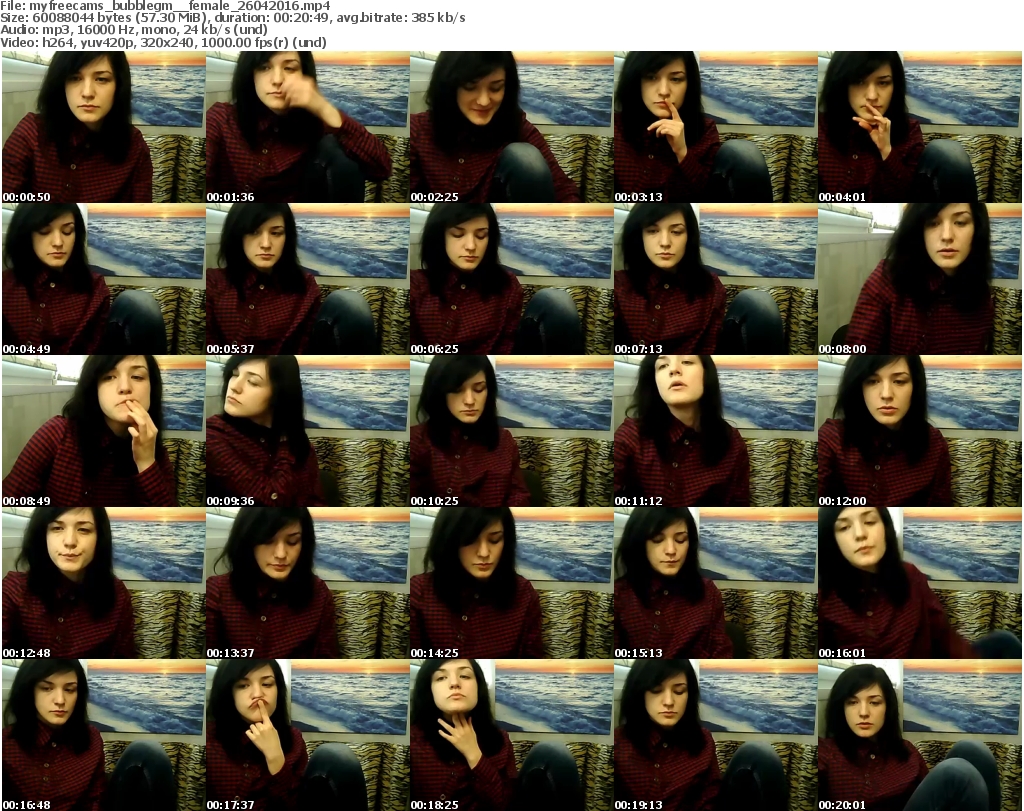Click the Video h264 info line
The image size is (1024, 811).
(x=163, y=42)
